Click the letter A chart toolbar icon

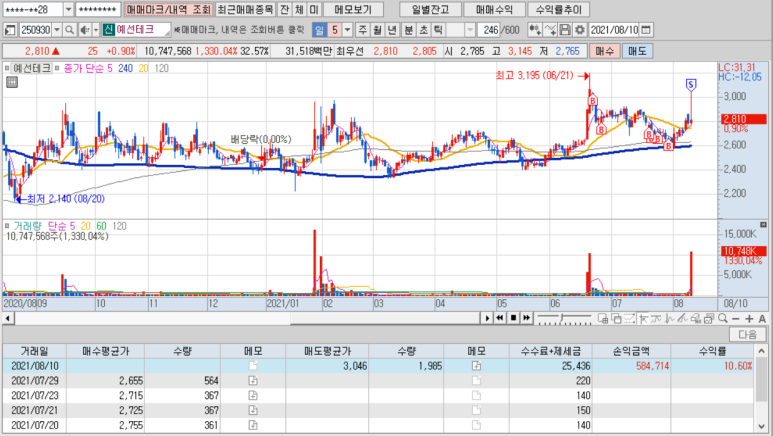[762, 319]
